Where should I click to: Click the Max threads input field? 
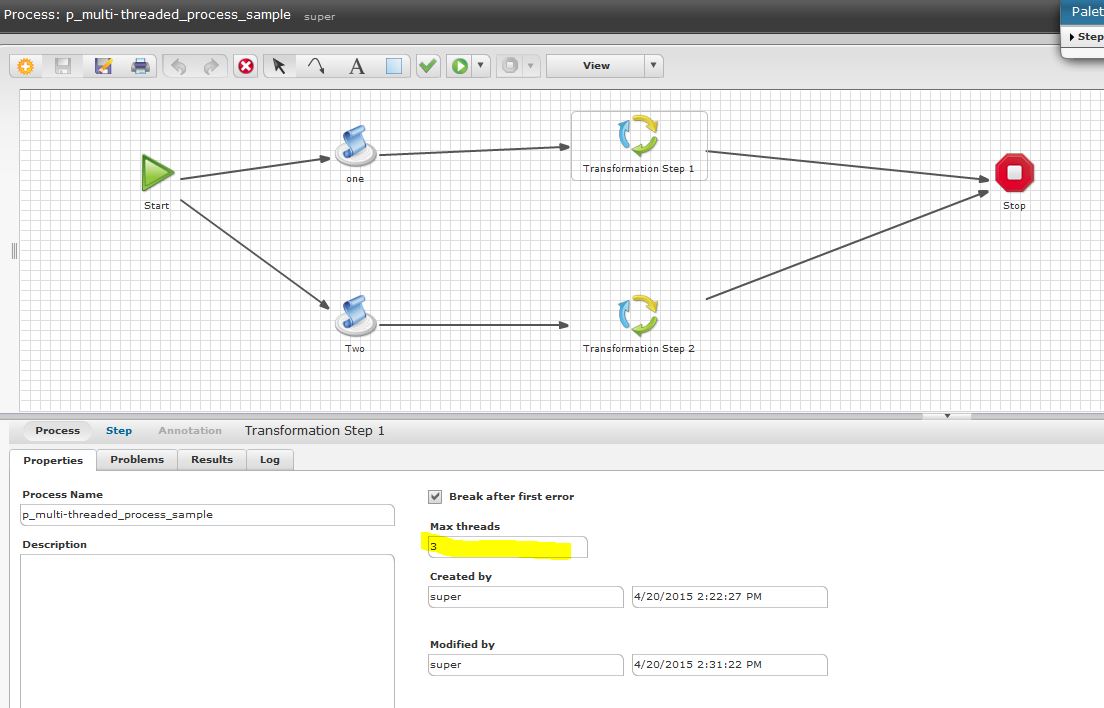[x=508, y=547]
